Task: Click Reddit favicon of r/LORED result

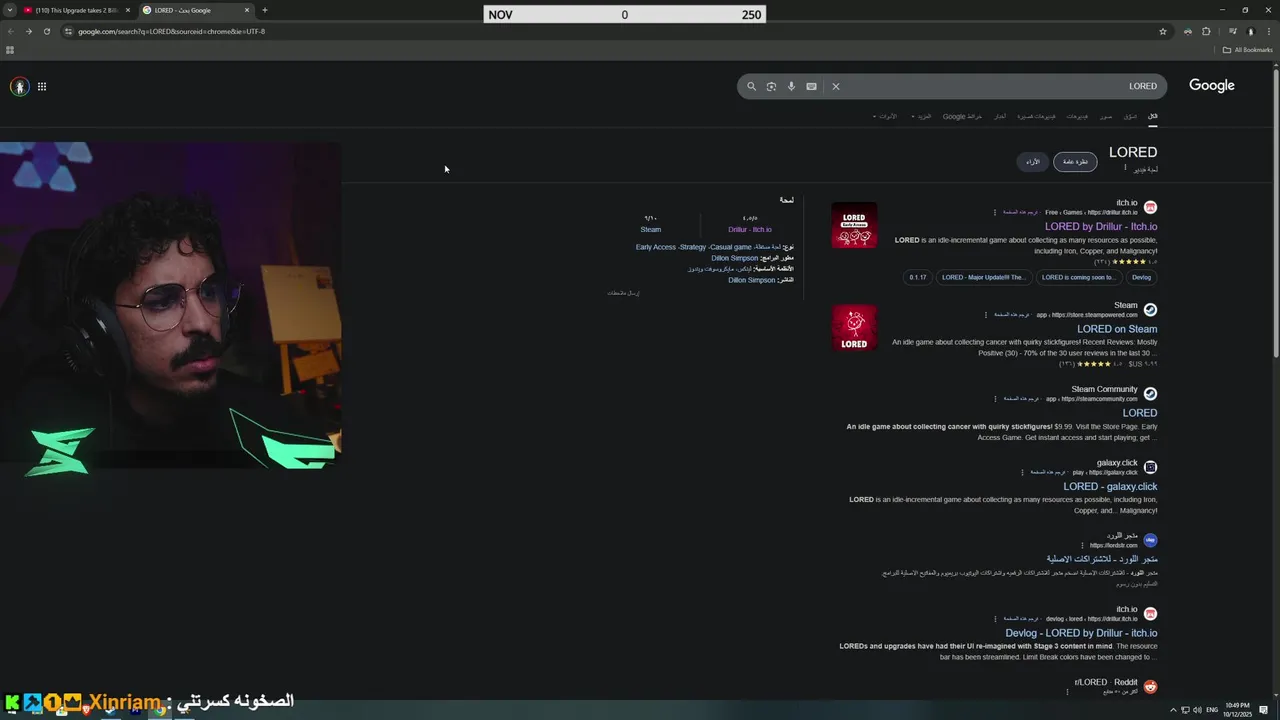Action: coord(1150,686)
